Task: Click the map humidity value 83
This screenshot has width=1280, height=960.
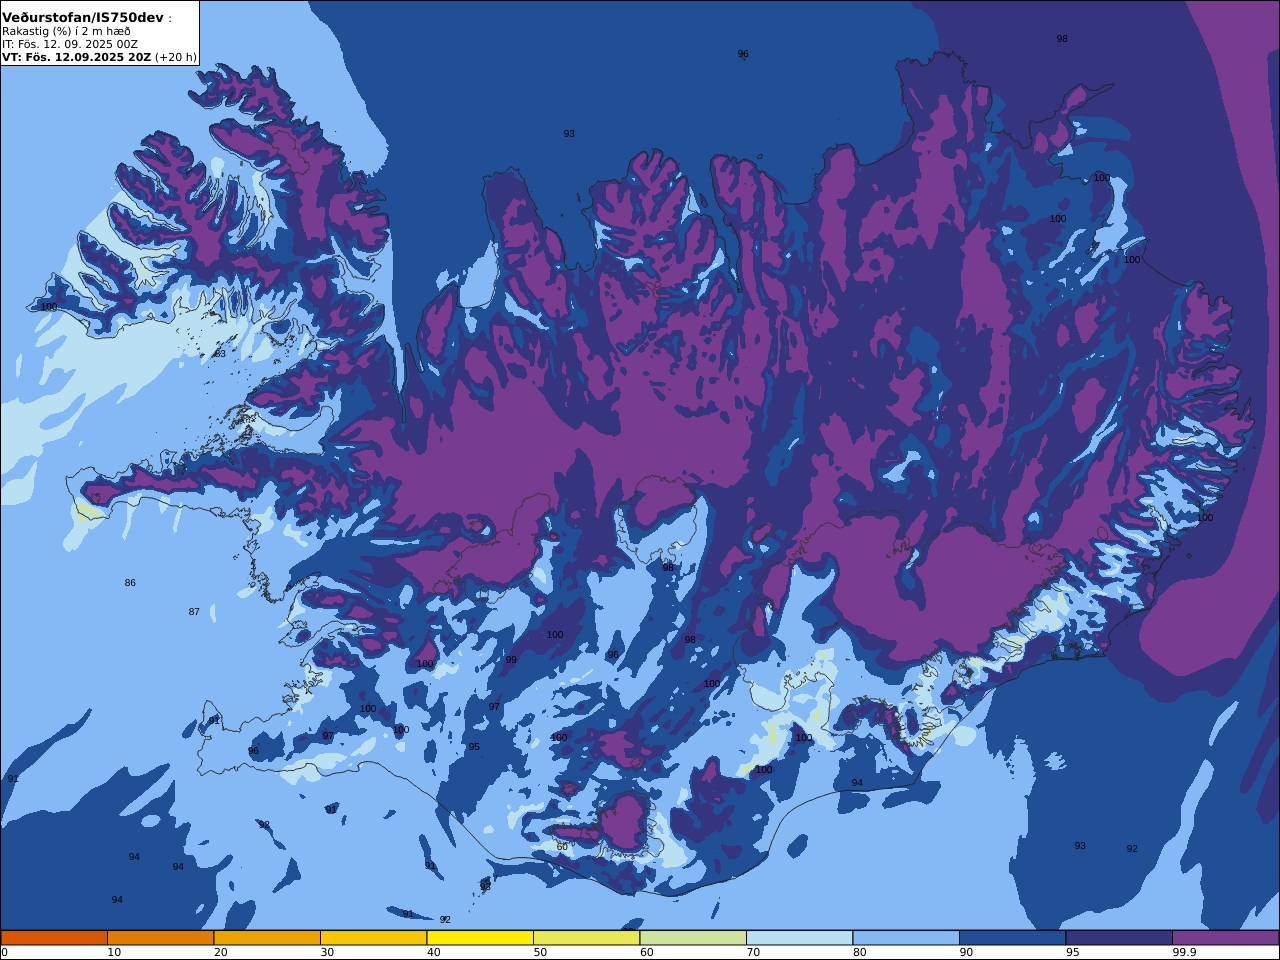Action: coord(220,354)
